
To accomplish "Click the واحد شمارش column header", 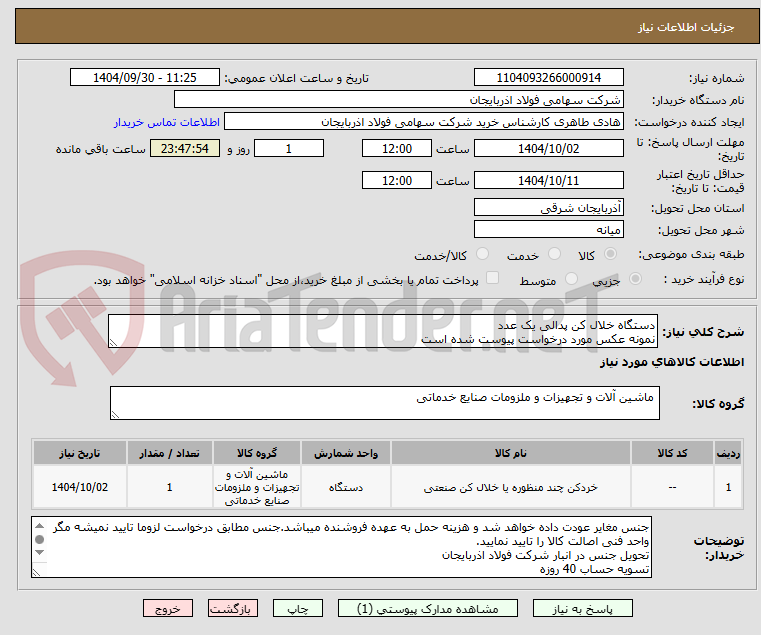I will coord(346,453).
